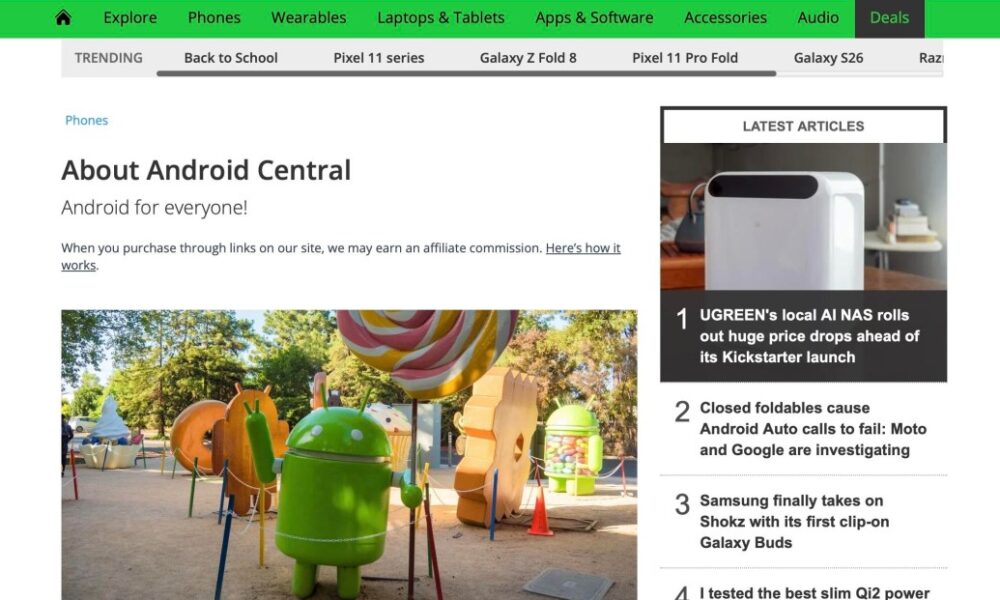The height and width of the screenshot is (600, 1000).
Task: Open the Accessories section
Action: [725, 18]
